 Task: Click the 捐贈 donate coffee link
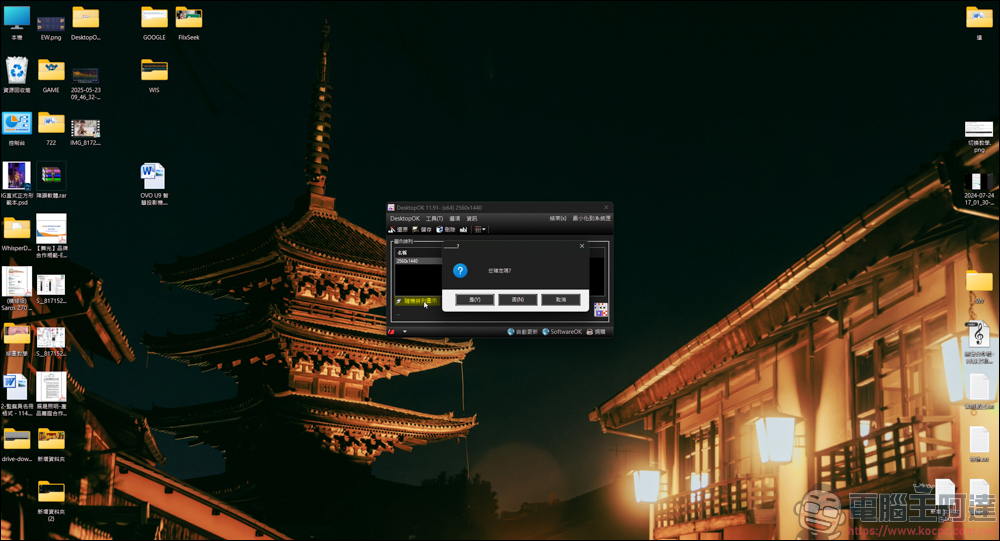pos(596,332)
